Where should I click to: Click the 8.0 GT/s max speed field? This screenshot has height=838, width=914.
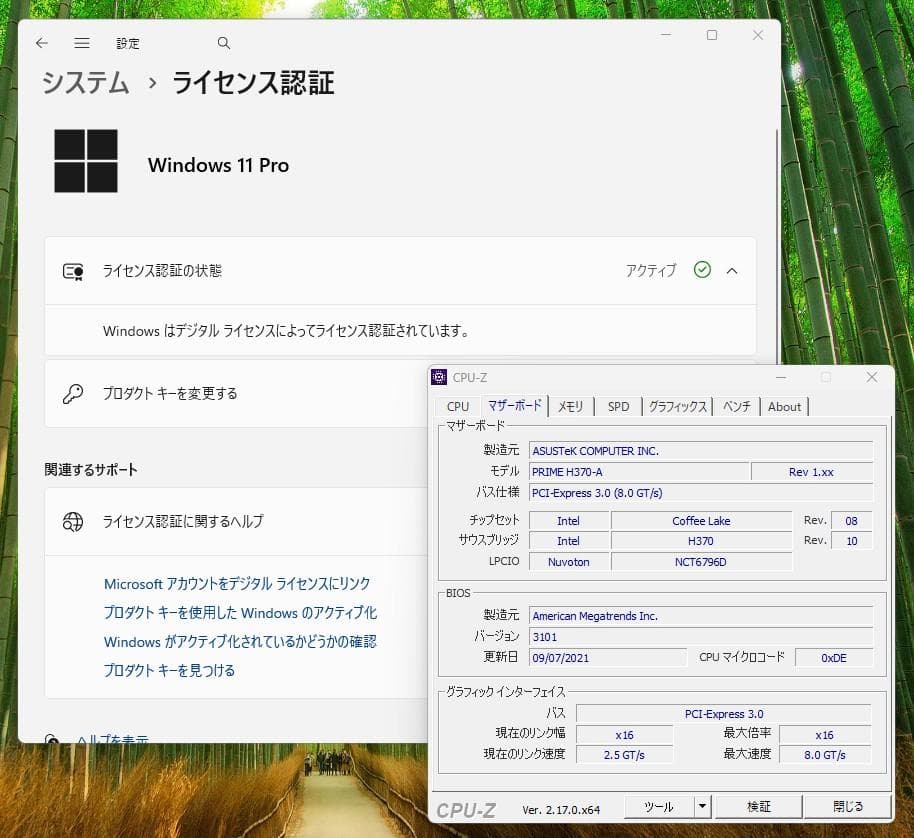point(825,755)
